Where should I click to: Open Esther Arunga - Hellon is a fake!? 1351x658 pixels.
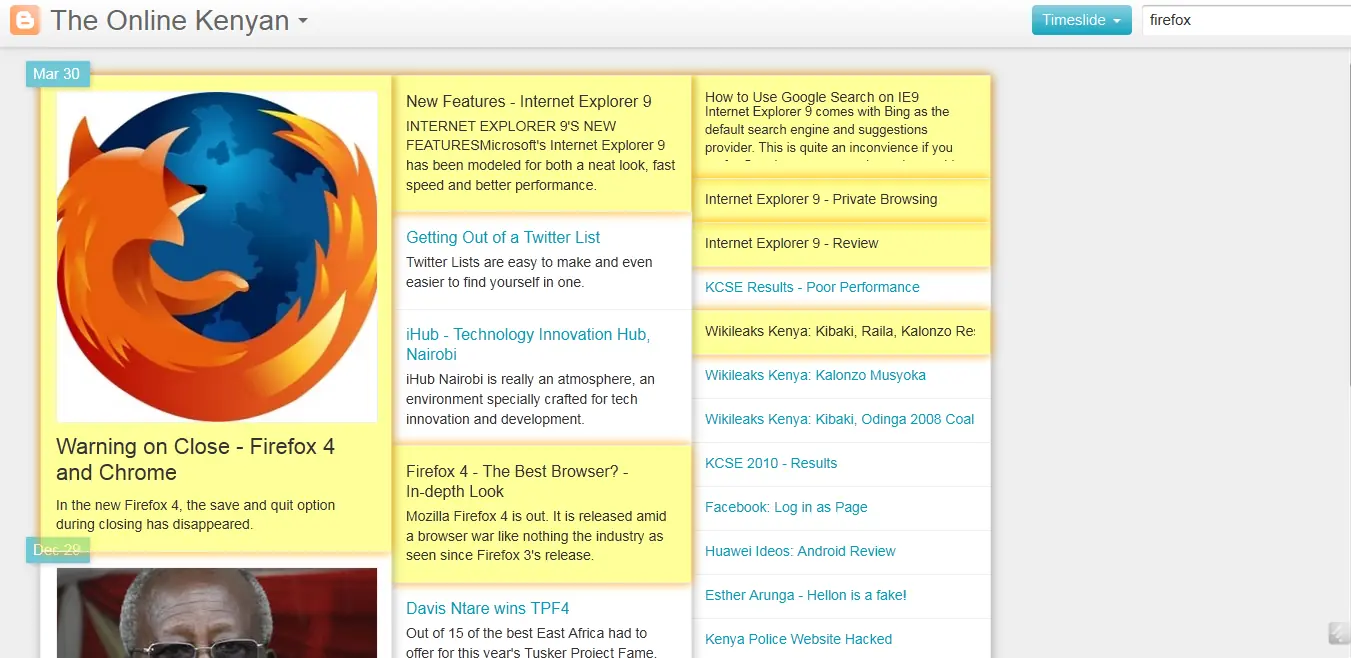(806, 595)
